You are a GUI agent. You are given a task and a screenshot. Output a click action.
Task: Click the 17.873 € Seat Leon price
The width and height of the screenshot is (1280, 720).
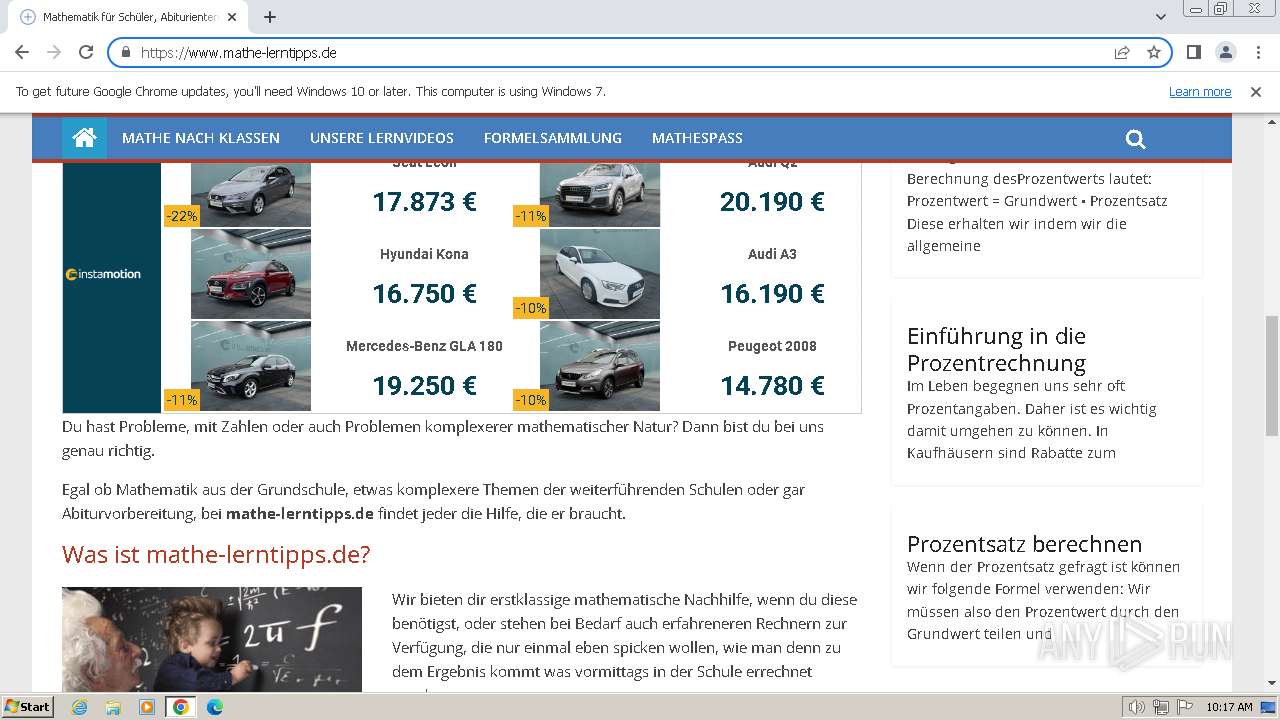click(x=424, y=202)
